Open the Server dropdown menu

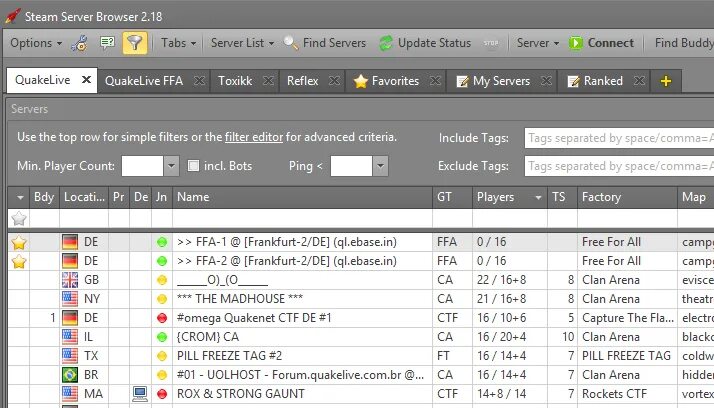click(x=538, y=43)
